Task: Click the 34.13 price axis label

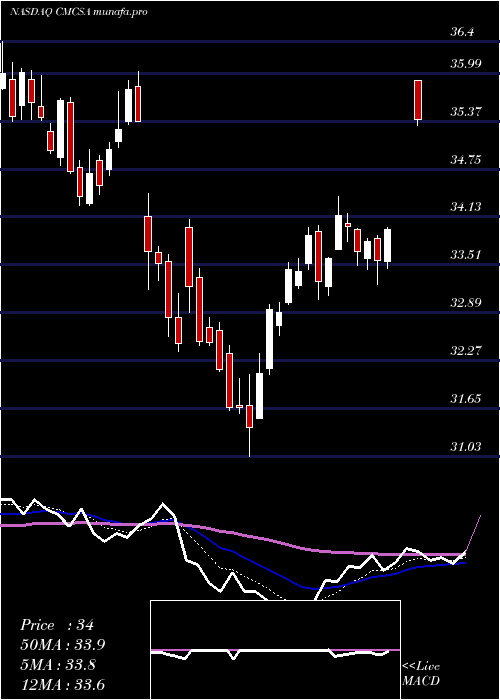Action: (466, 207)
